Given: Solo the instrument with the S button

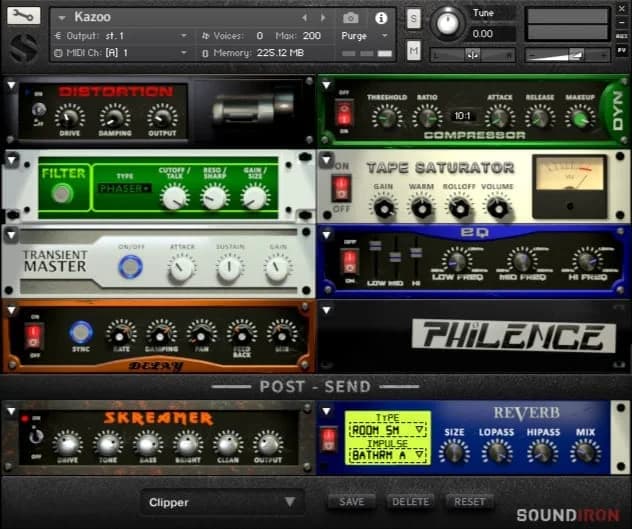Looking at the screenshot, I should pyautogui.click(x=414, y=19).
